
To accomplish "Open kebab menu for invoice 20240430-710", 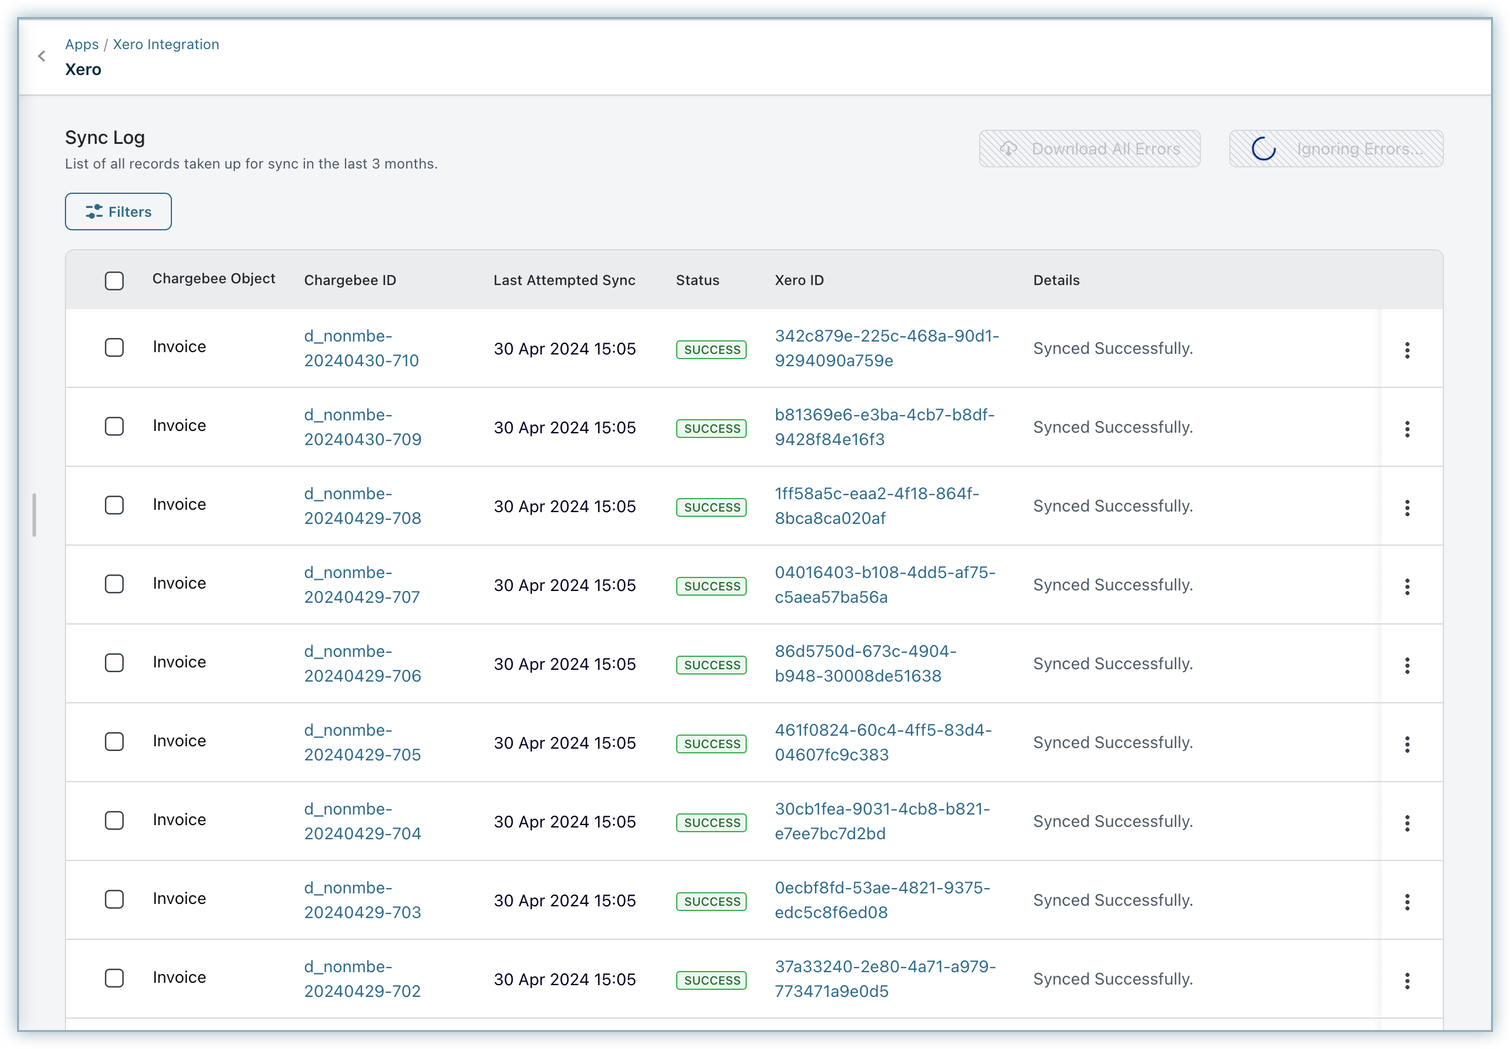I will tap(1406, 350).
